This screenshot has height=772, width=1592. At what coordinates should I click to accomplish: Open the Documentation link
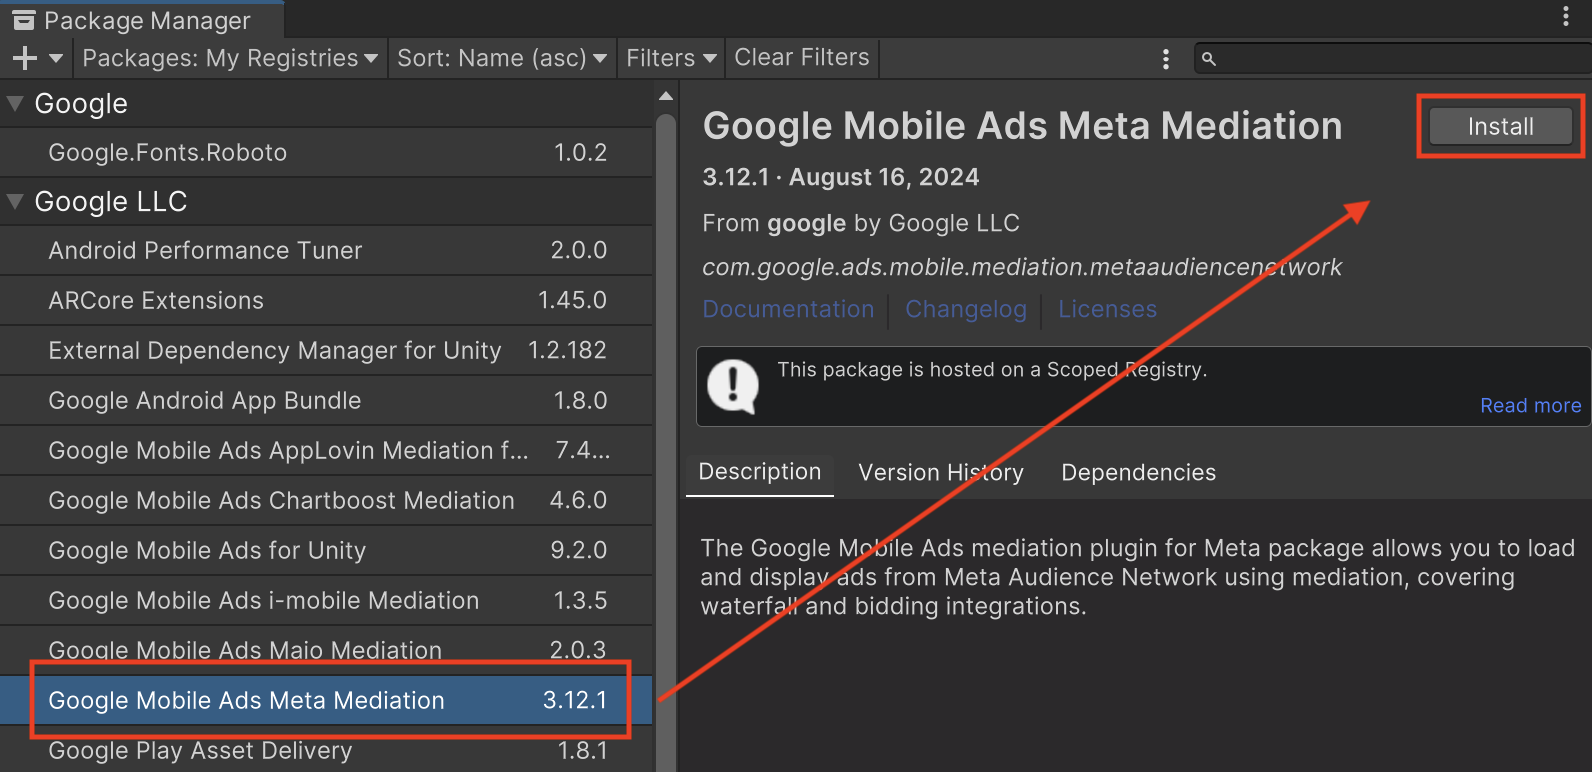tap(788, 310)
